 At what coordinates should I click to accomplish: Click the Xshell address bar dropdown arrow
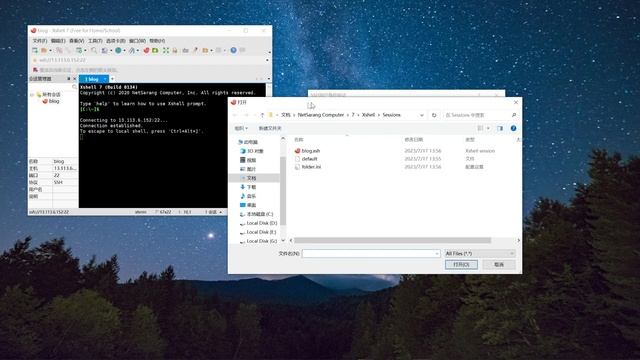click(267, 60)
